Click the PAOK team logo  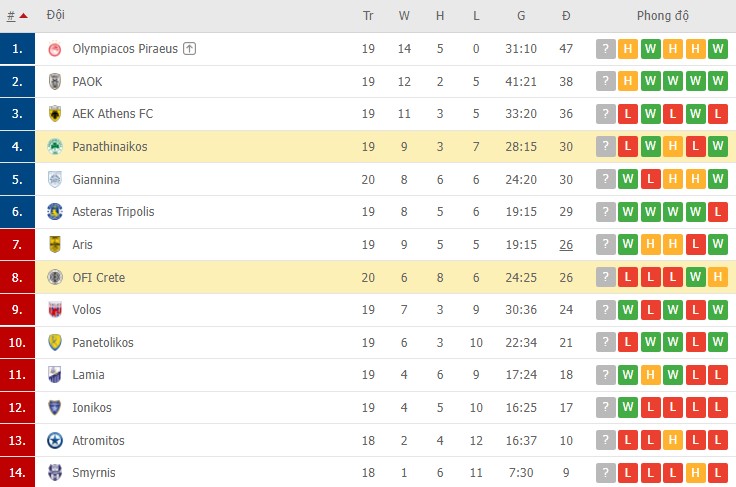(55, 82)
